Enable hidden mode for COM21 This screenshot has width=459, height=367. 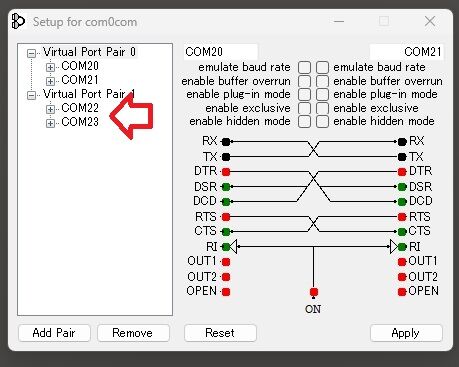pos(322,121)
